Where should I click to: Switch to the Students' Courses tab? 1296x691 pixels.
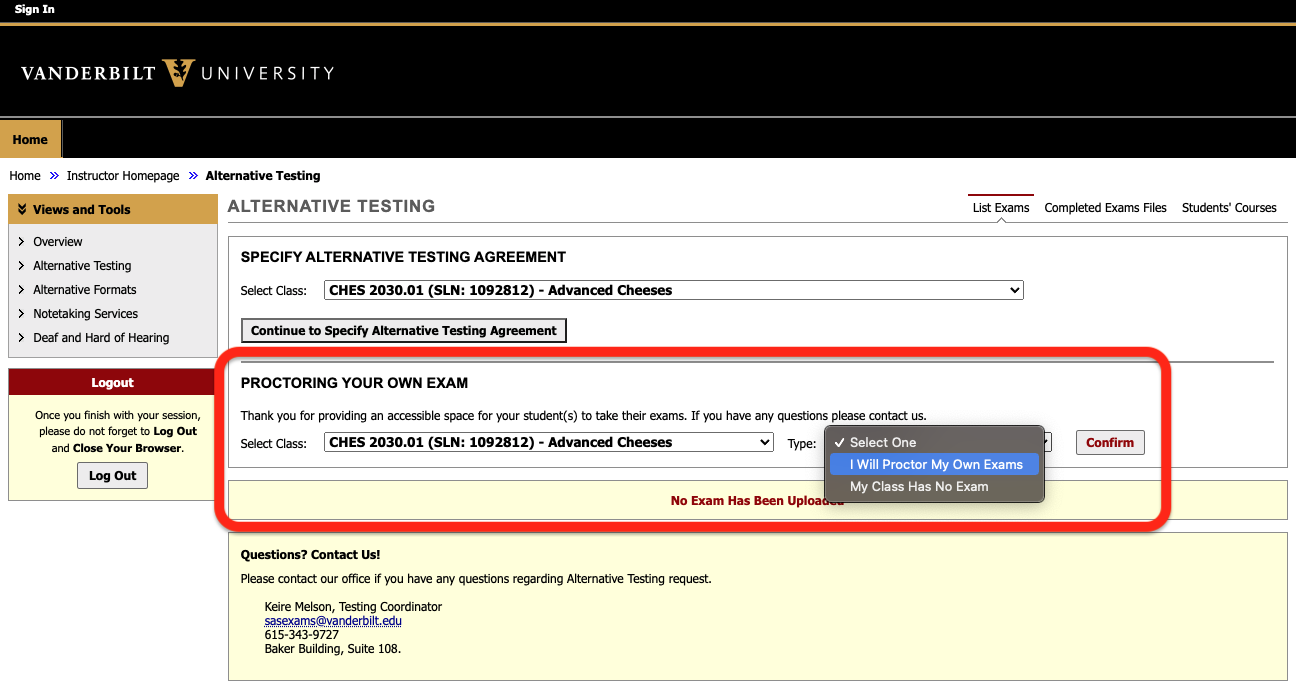(x=1229, y=207)
